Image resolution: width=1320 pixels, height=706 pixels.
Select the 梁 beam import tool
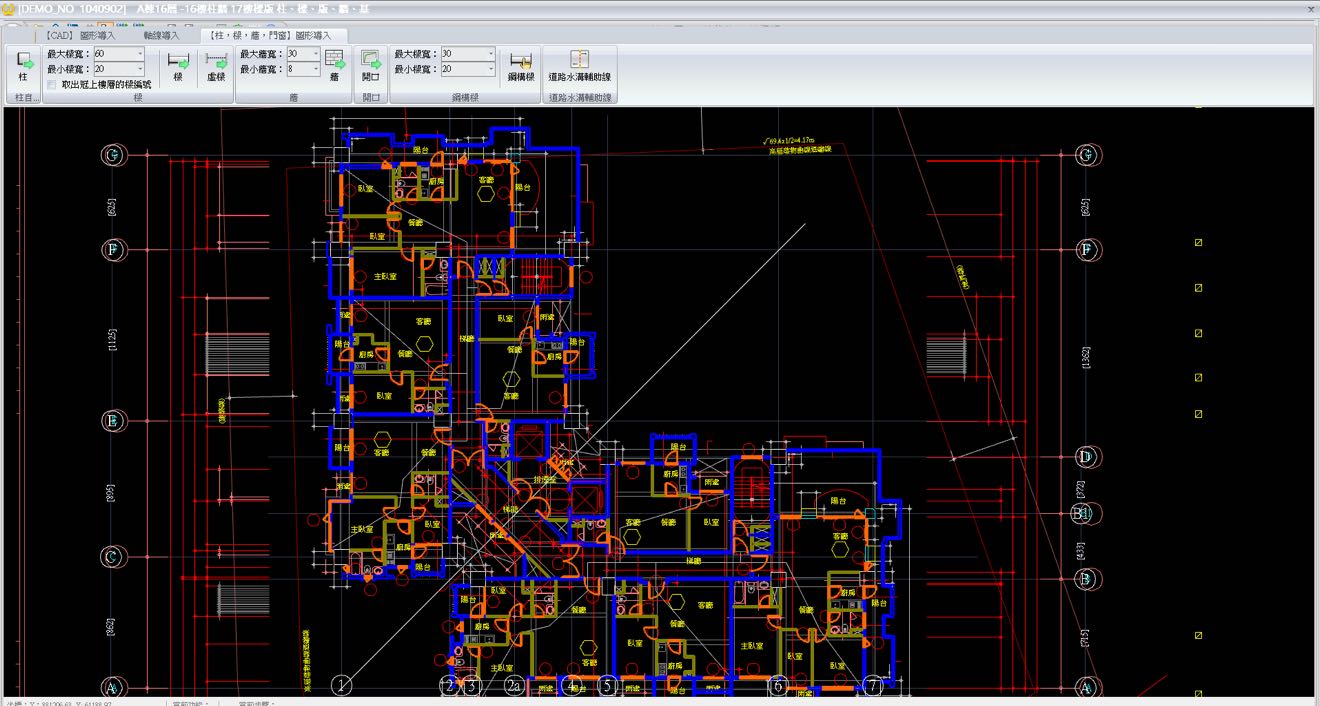pyautogui.click(x=178, y=64)
